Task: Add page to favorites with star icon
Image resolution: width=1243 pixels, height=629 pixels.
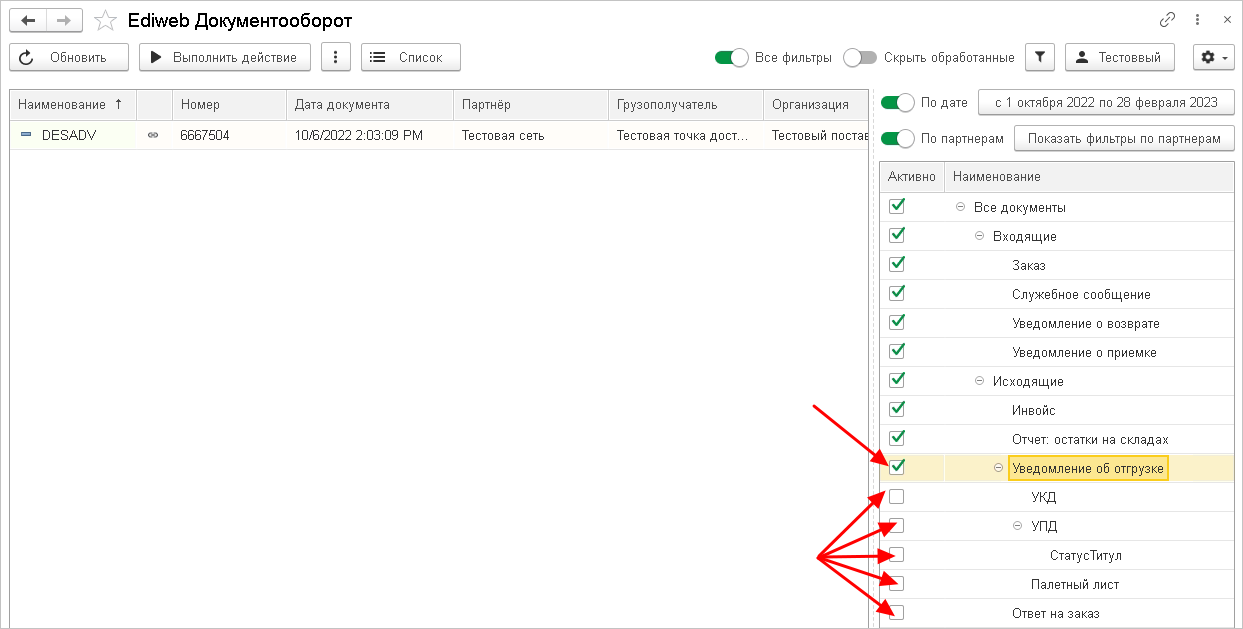Action: 105,20
